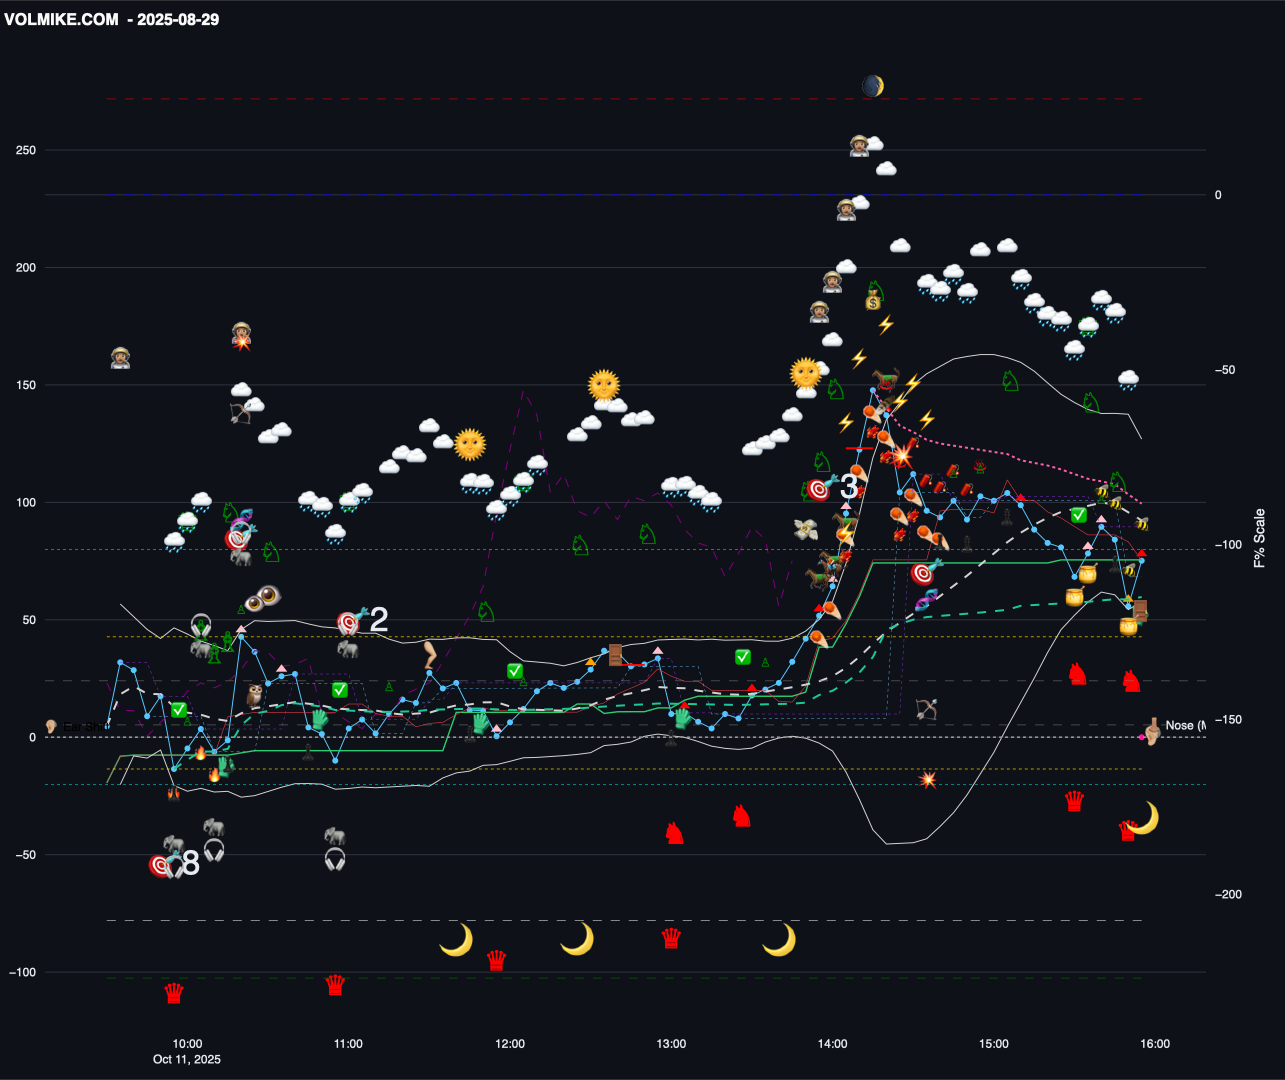Select the target marker labeled 8
Screen dimensions: 1285x1080
tap(160, 865)
